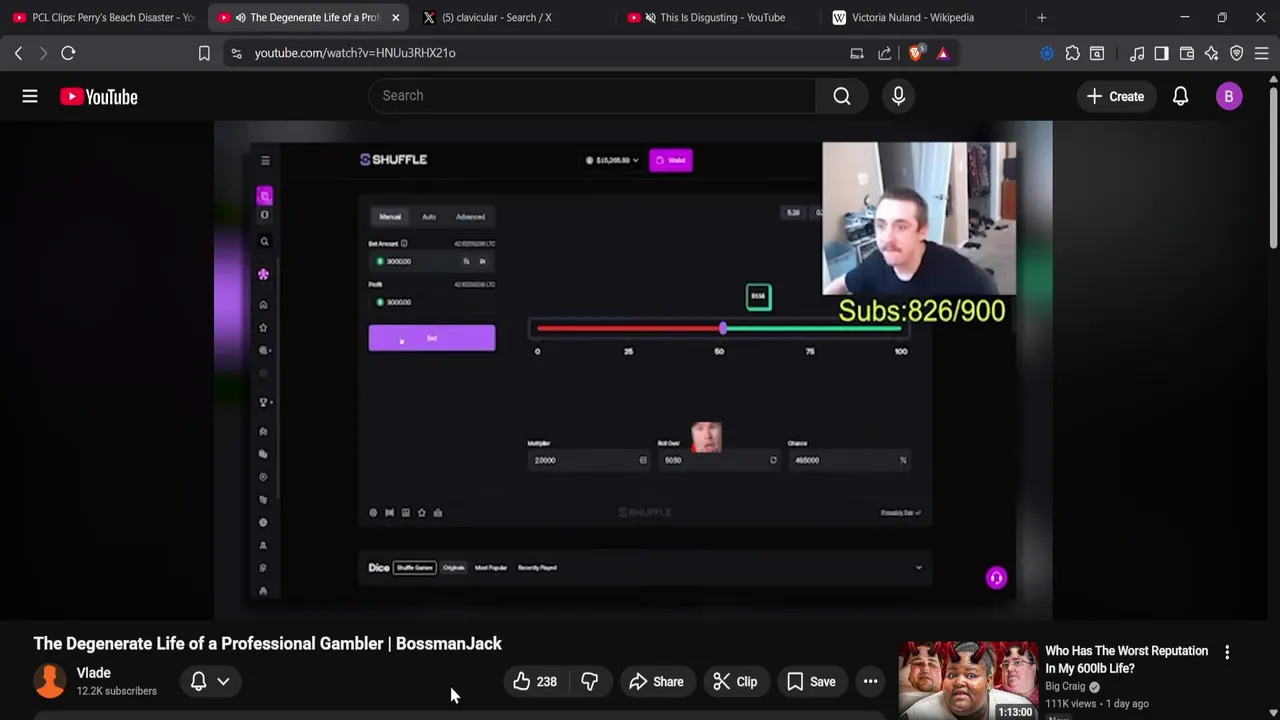Focus the YouTube Search input field
The image size is (1280, 720).
(592, 96)
